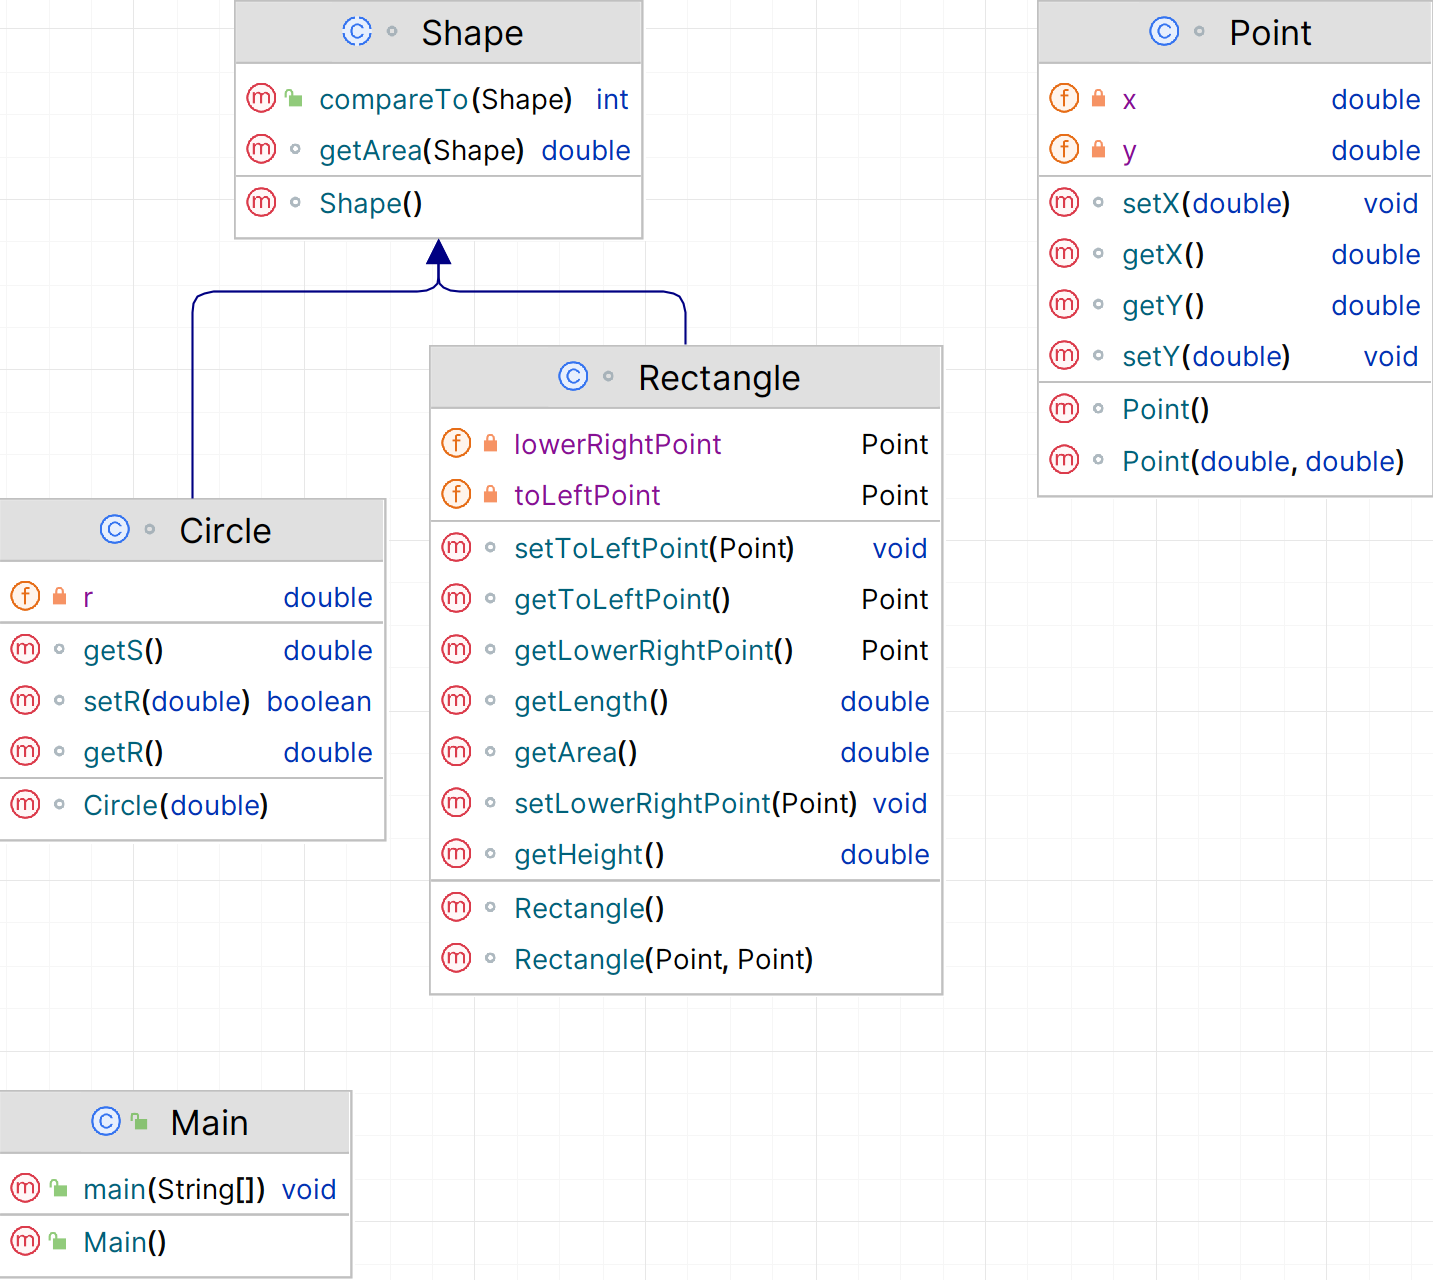Click the field icon beside x in Point

(x=1064, y=98)
